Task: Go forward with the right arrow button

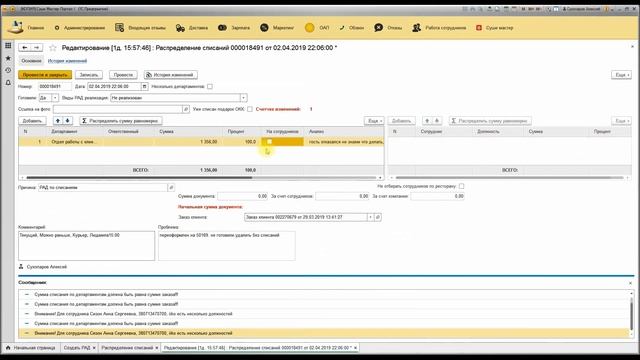Action: pyautogui.click(x=36, y=48)
